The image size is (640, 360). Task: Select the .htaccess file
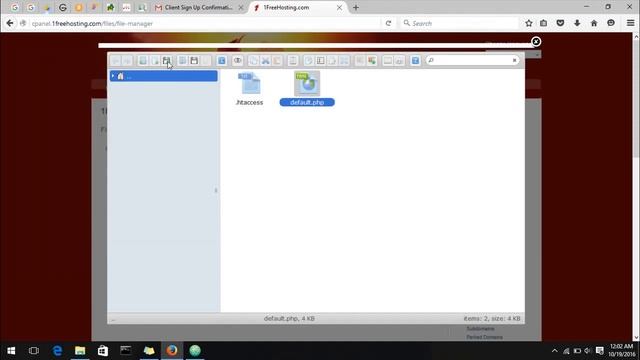click(x=249, y=89)
